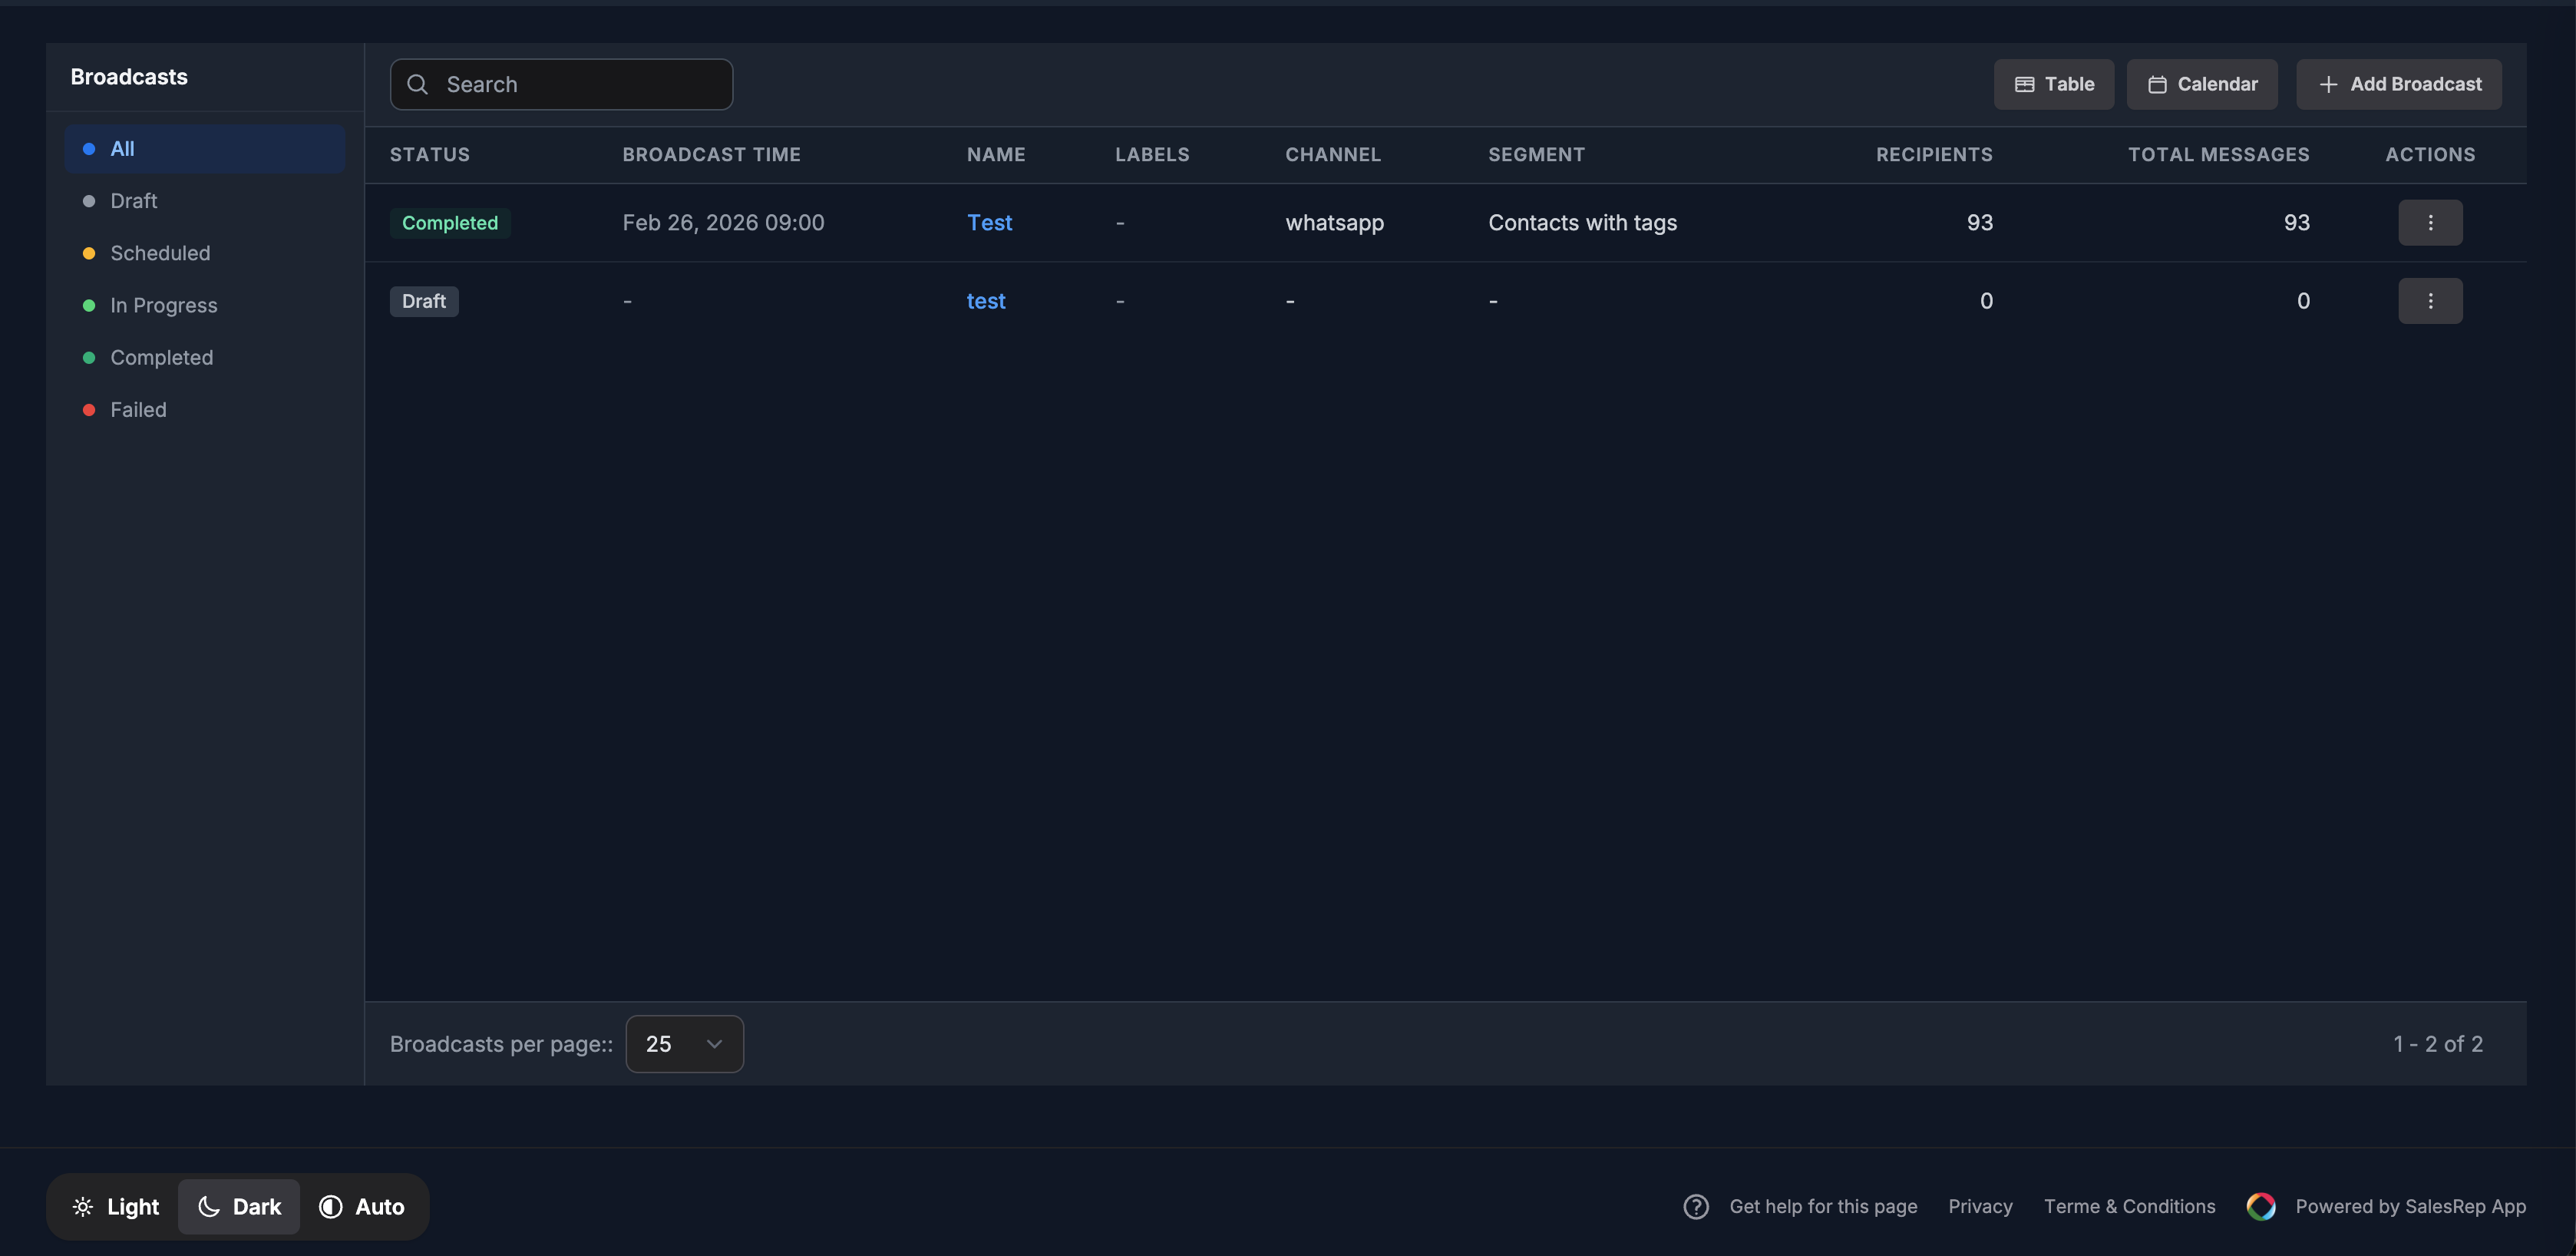This screenshot has height=1256, width=2576.
Task: Switch theme to Dark mode
Action: tap(239, 1207)
